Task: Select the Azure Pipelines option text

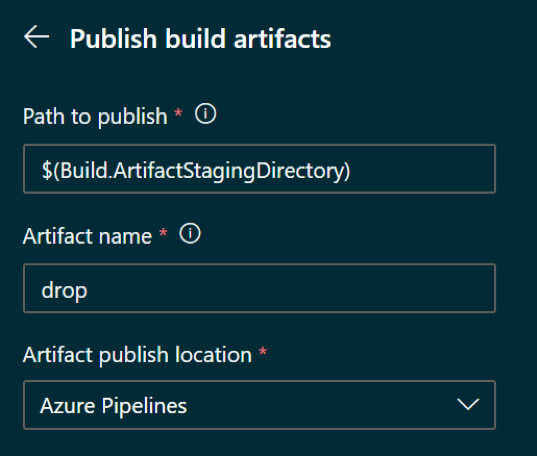Action: (114, 406)
